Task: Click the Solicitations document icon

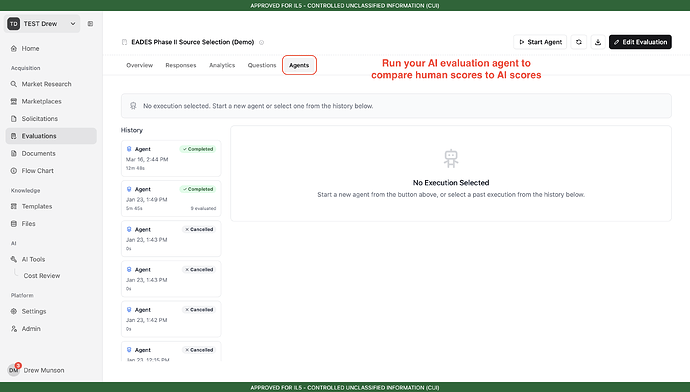Action: (x=14, y=119)
